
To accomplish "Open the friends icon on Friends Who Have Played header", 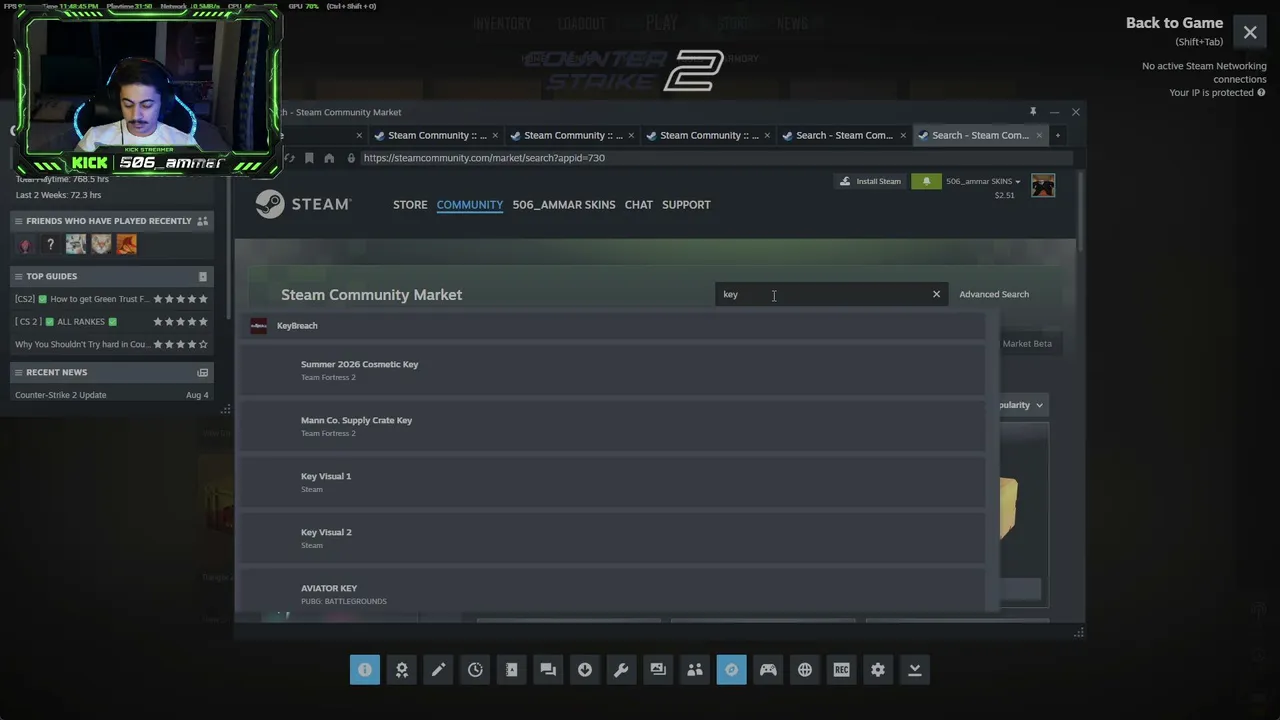I will point(203,221).
